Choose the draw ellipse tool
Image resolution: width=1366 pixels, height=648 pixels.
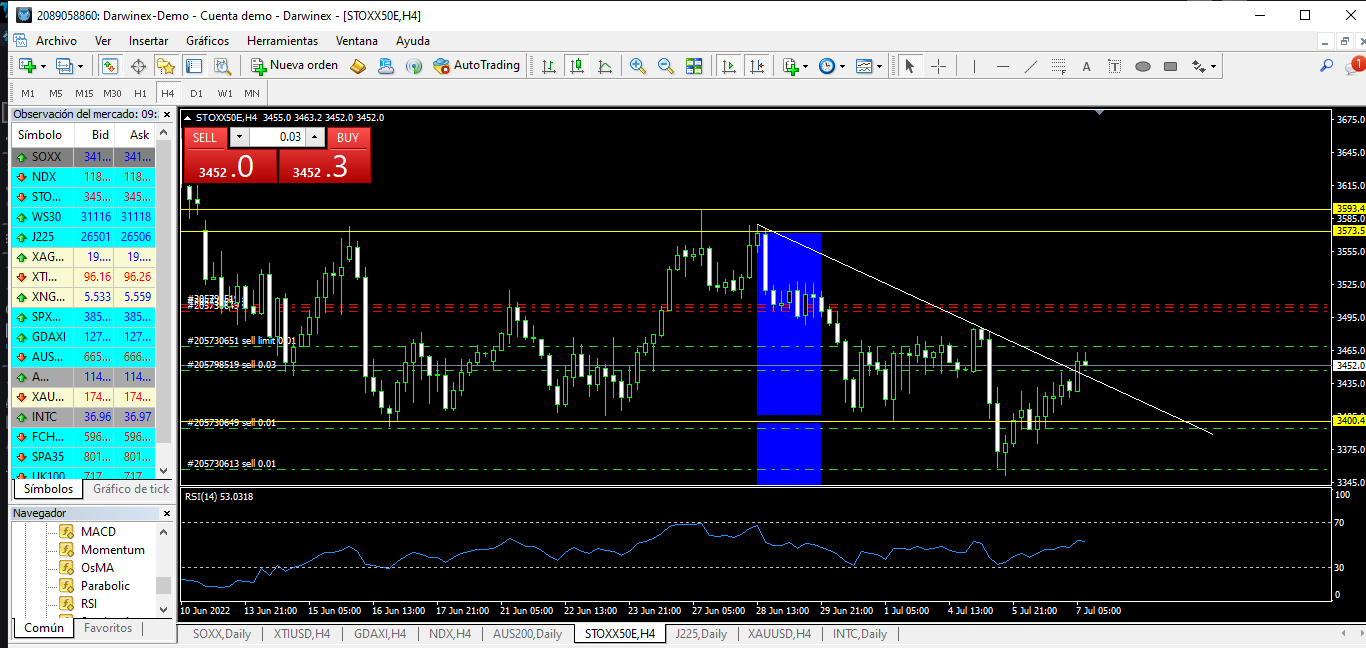(x=1143, y=66)
